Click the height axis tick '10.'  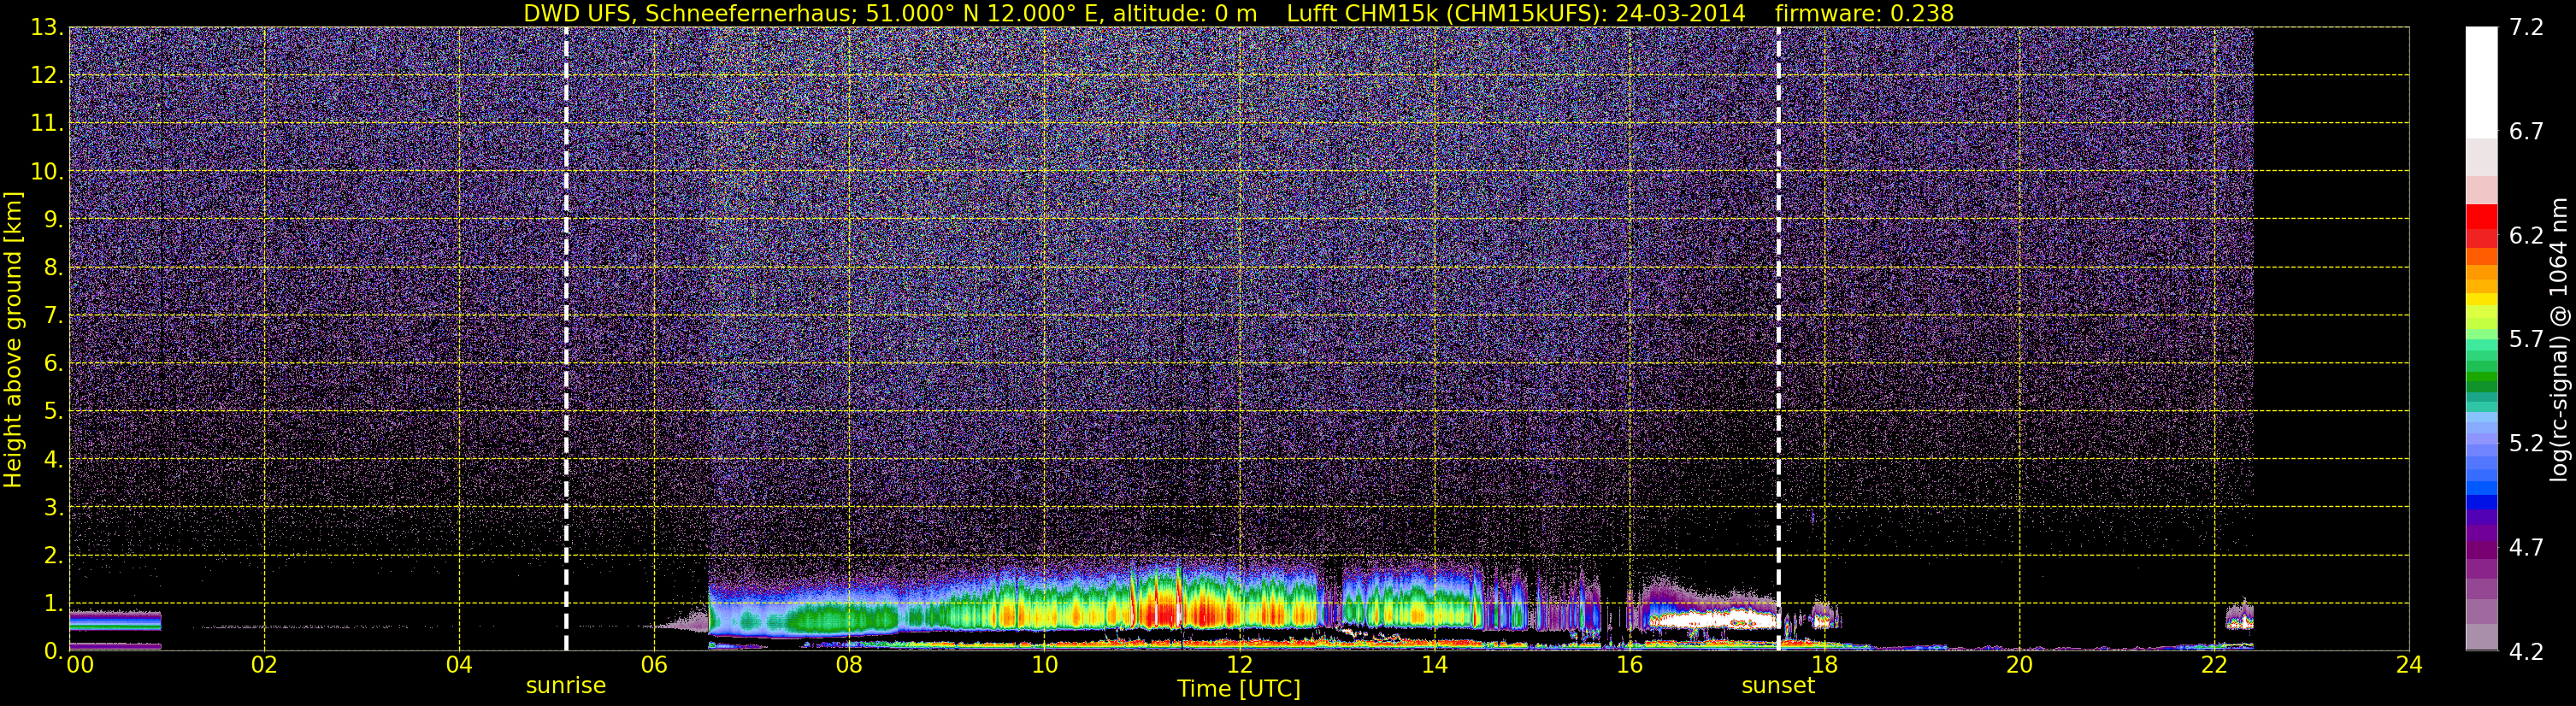[47, 171]
